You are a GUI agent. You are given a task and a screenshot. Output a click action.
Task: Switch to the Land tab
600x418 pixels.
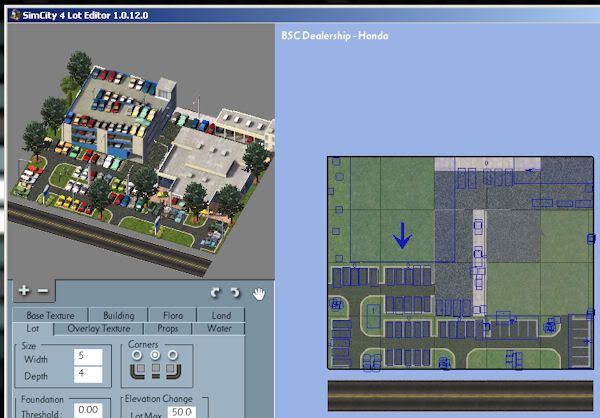(221, 315)
